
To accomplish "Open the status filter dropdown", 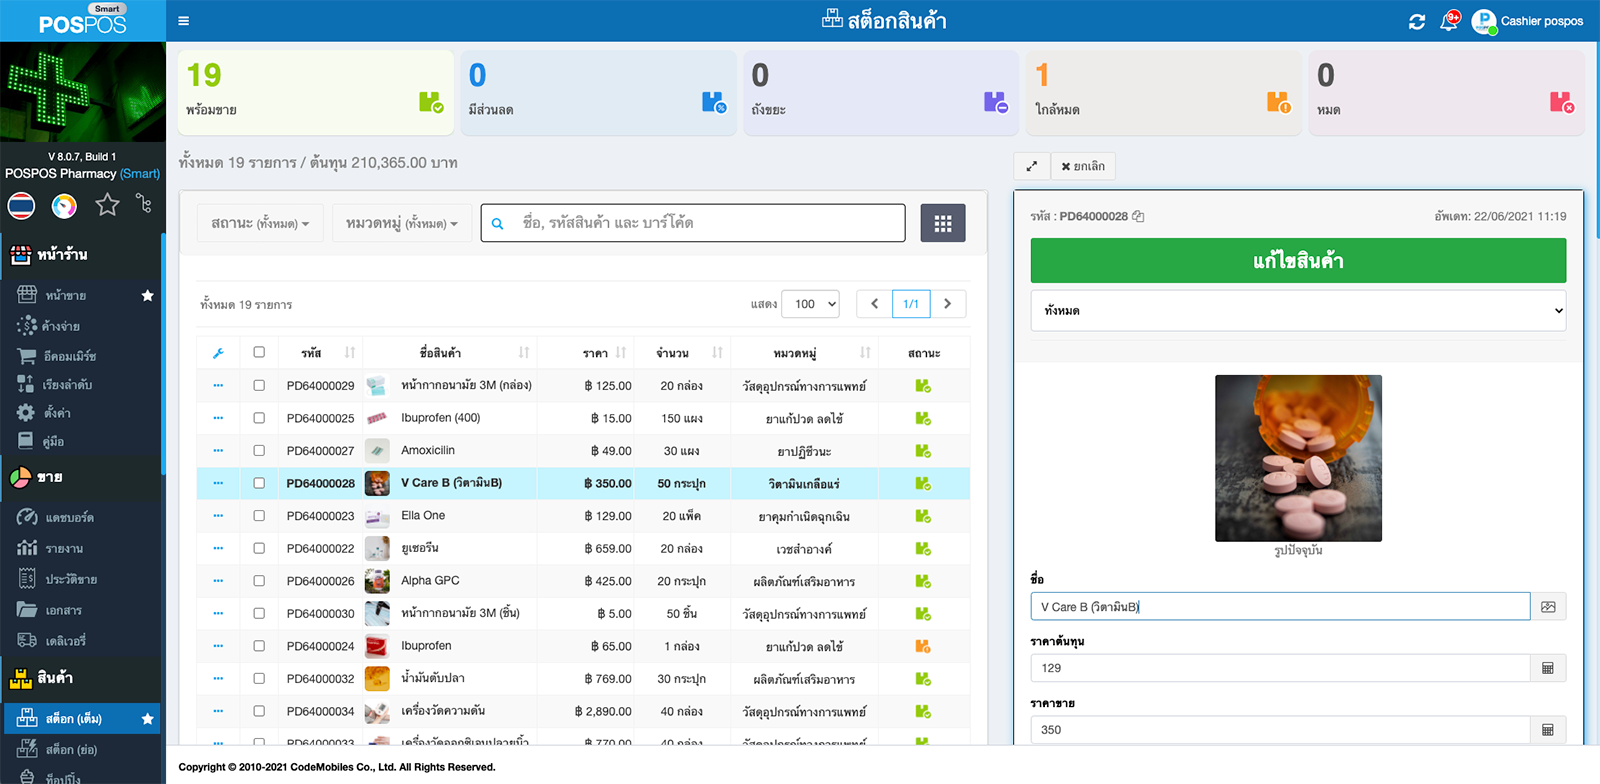I will [260, 223].
